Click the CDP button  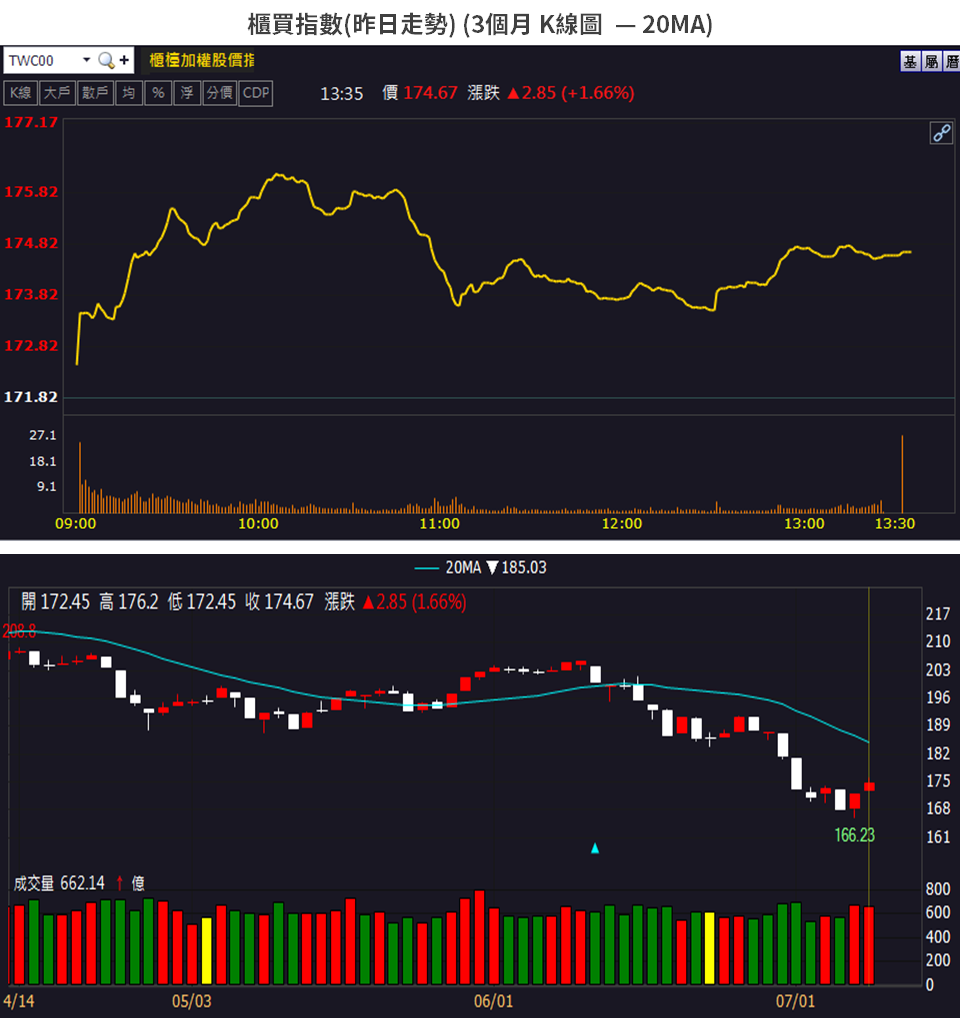click(x=256, y=93)
